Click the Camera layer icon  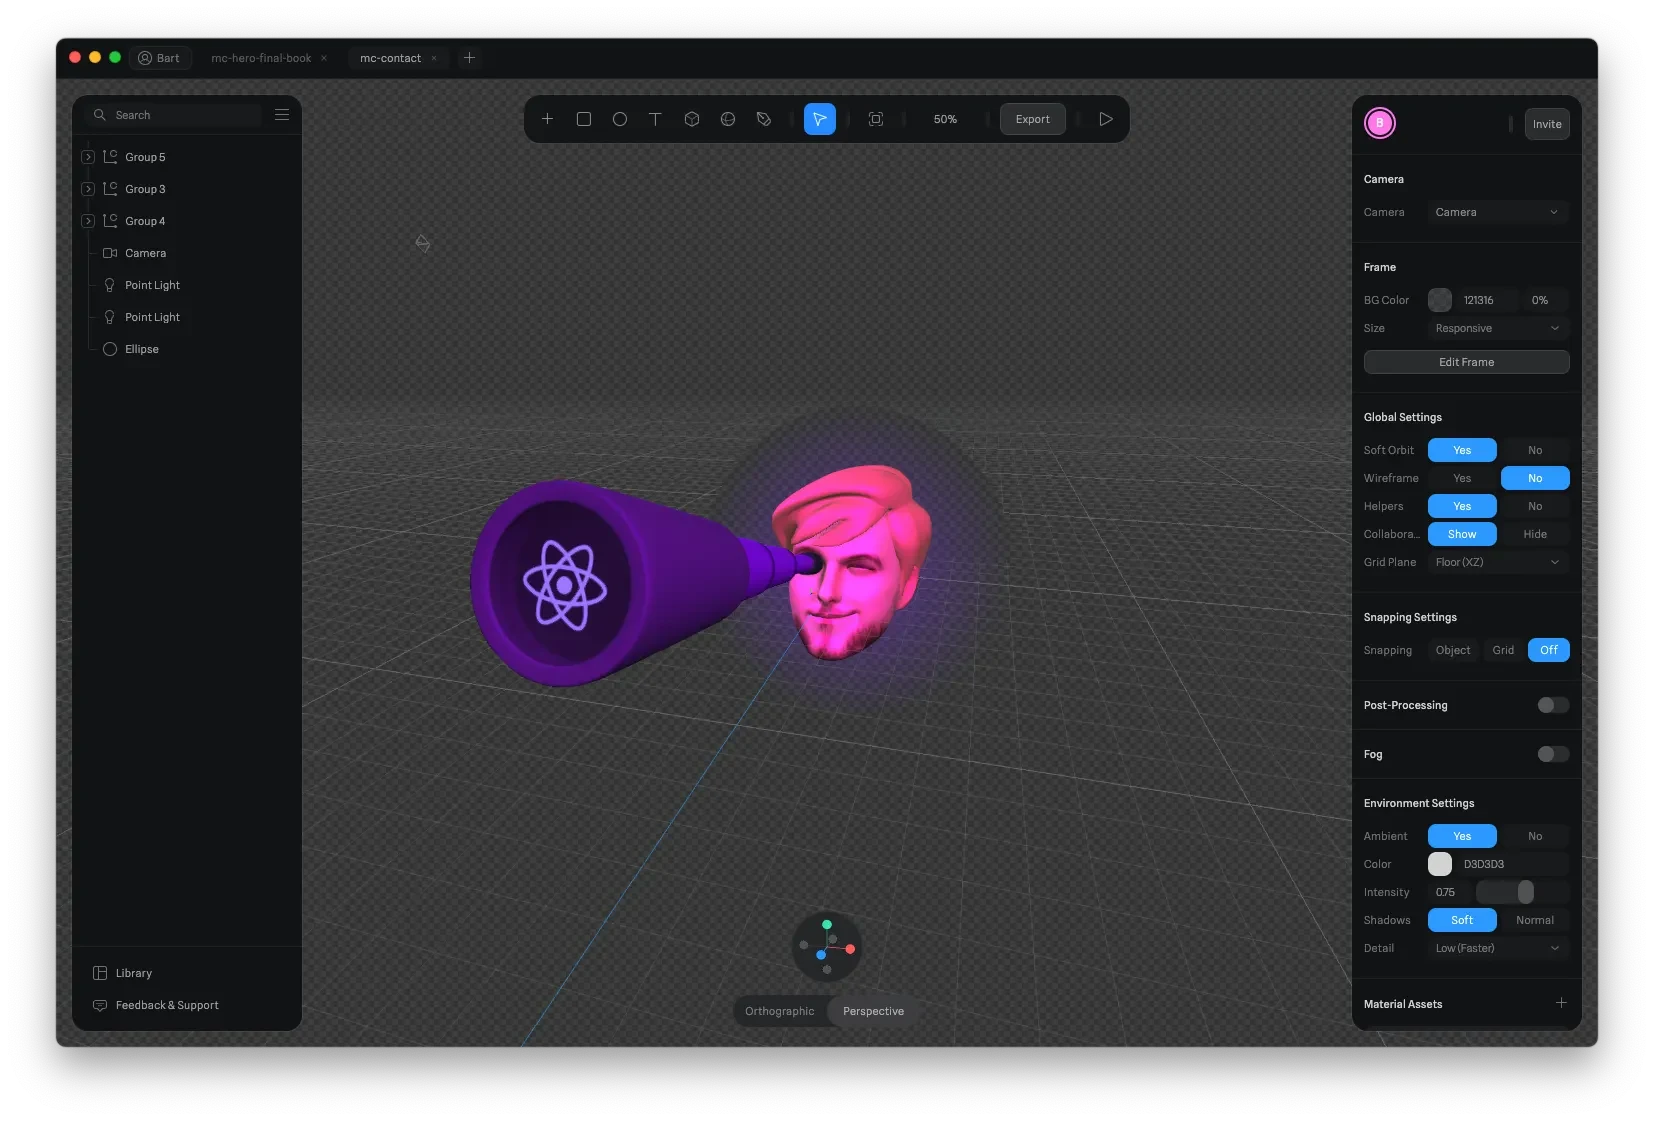coord(110,253)
